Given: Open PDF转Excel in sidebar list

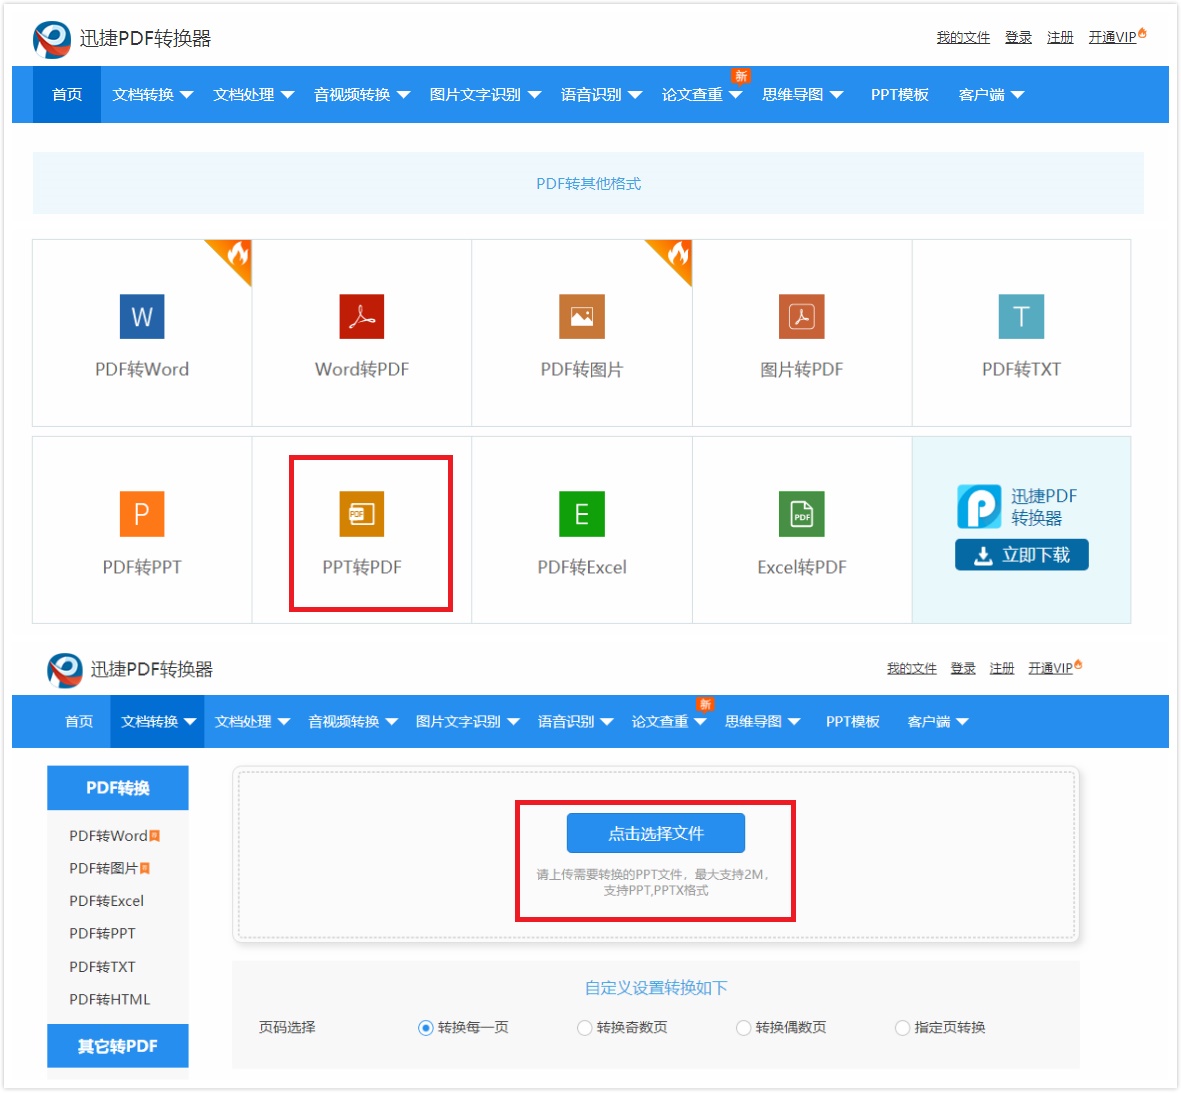Looking at the screenshot, I should [106, 902].
